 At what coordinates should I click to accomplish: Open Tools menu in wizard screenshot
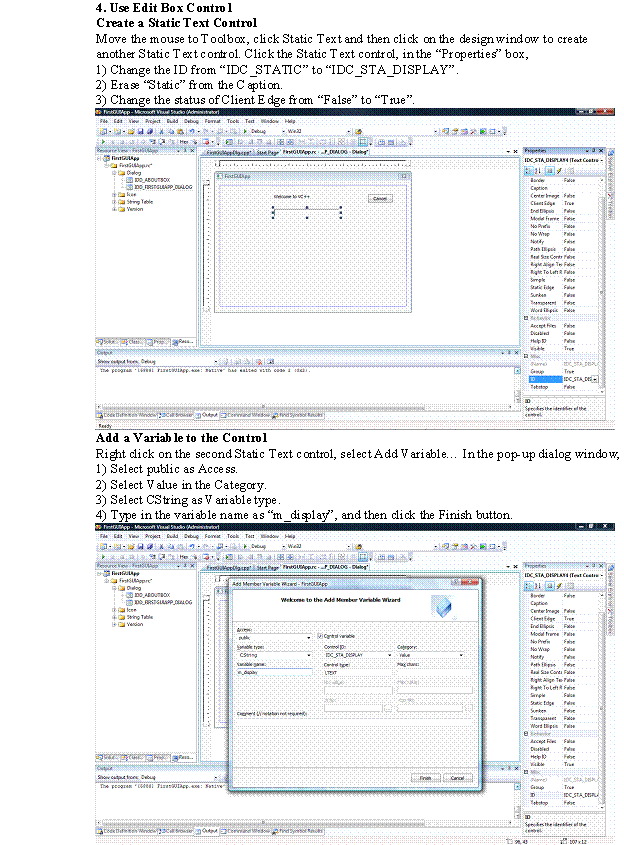pos(233,536)
